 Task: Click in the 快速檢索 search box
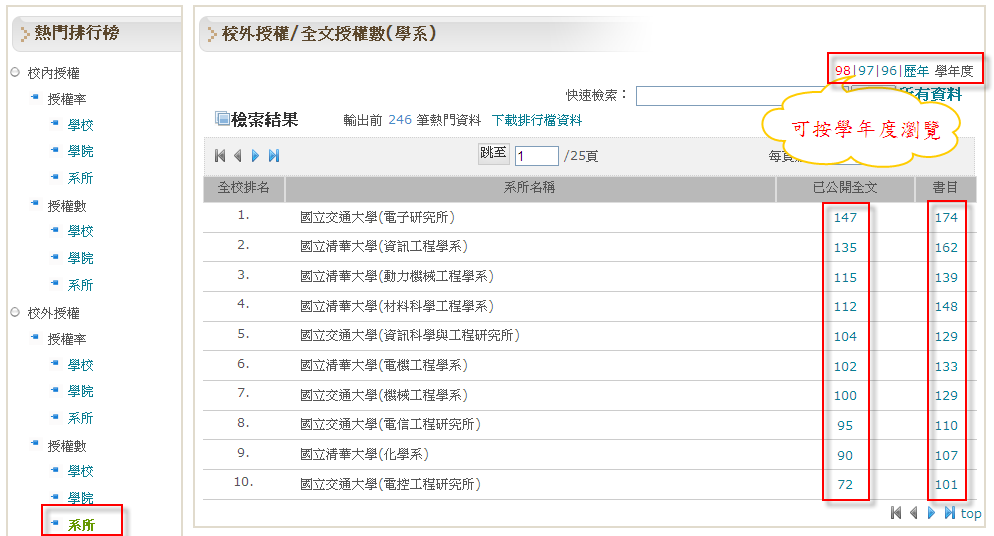click(x=735, y=96)
